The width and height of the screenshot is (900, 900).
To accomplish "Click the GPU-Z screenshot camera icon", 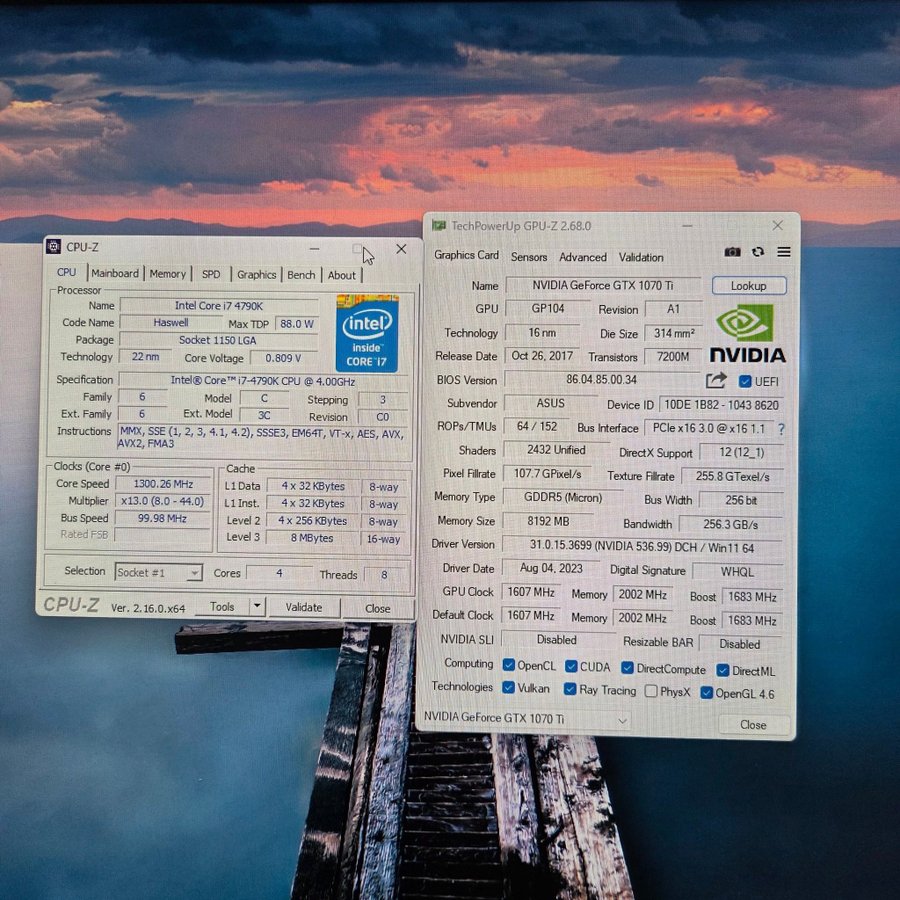I will (732, 253).
